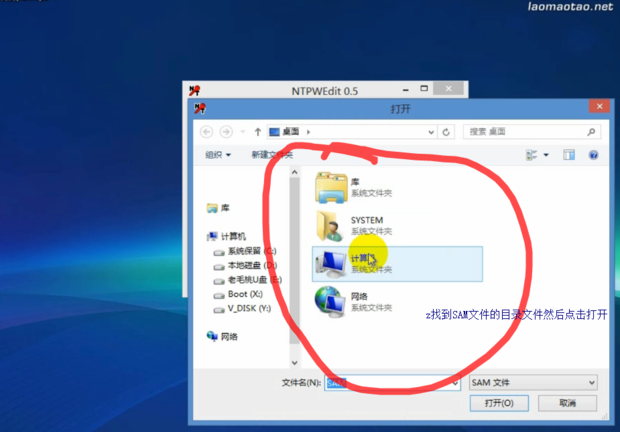Image resolution: width=620 pixels, height=432 pixels.
Task: Refresh the 桌面 folder view
Action: (x=446, y=132)
